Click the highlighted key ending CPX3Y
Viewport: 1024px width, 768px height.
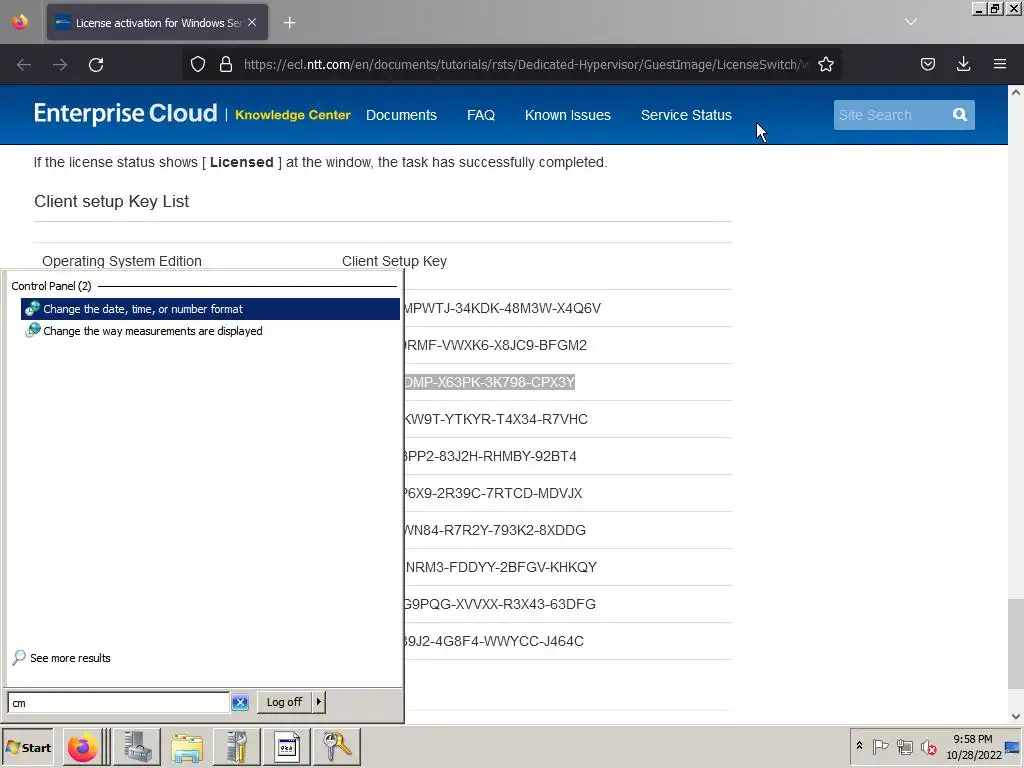click(489, 382)
